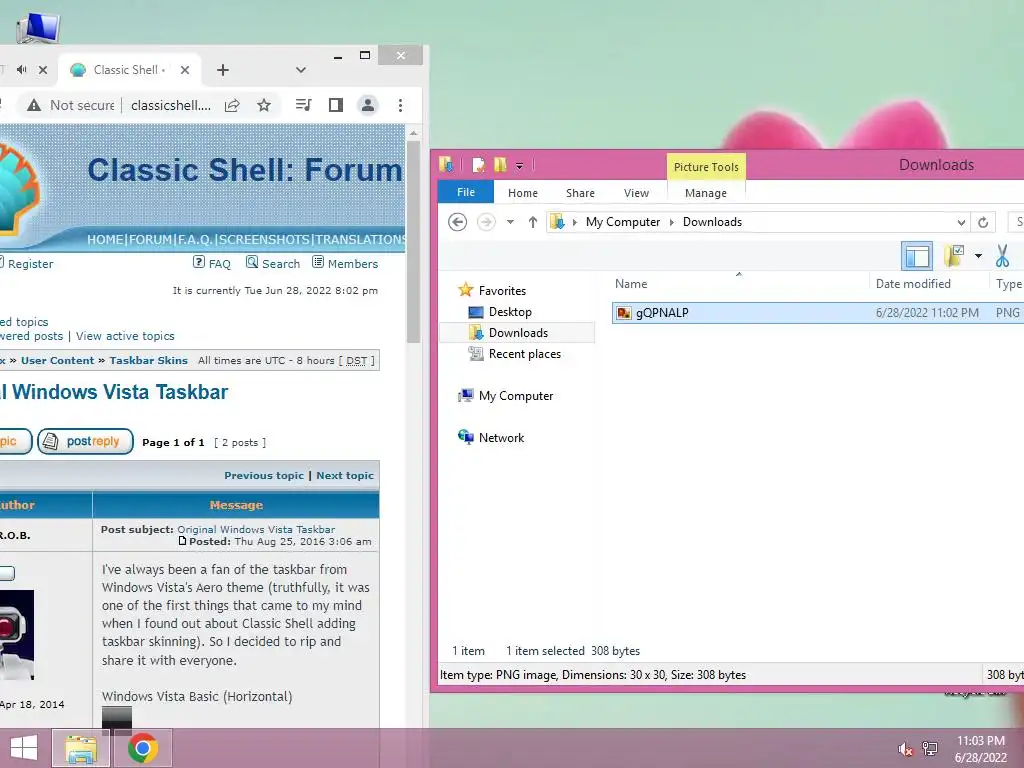Open Chrome media controls icon
Viewport: 1024px width, 768px height.
304,105
